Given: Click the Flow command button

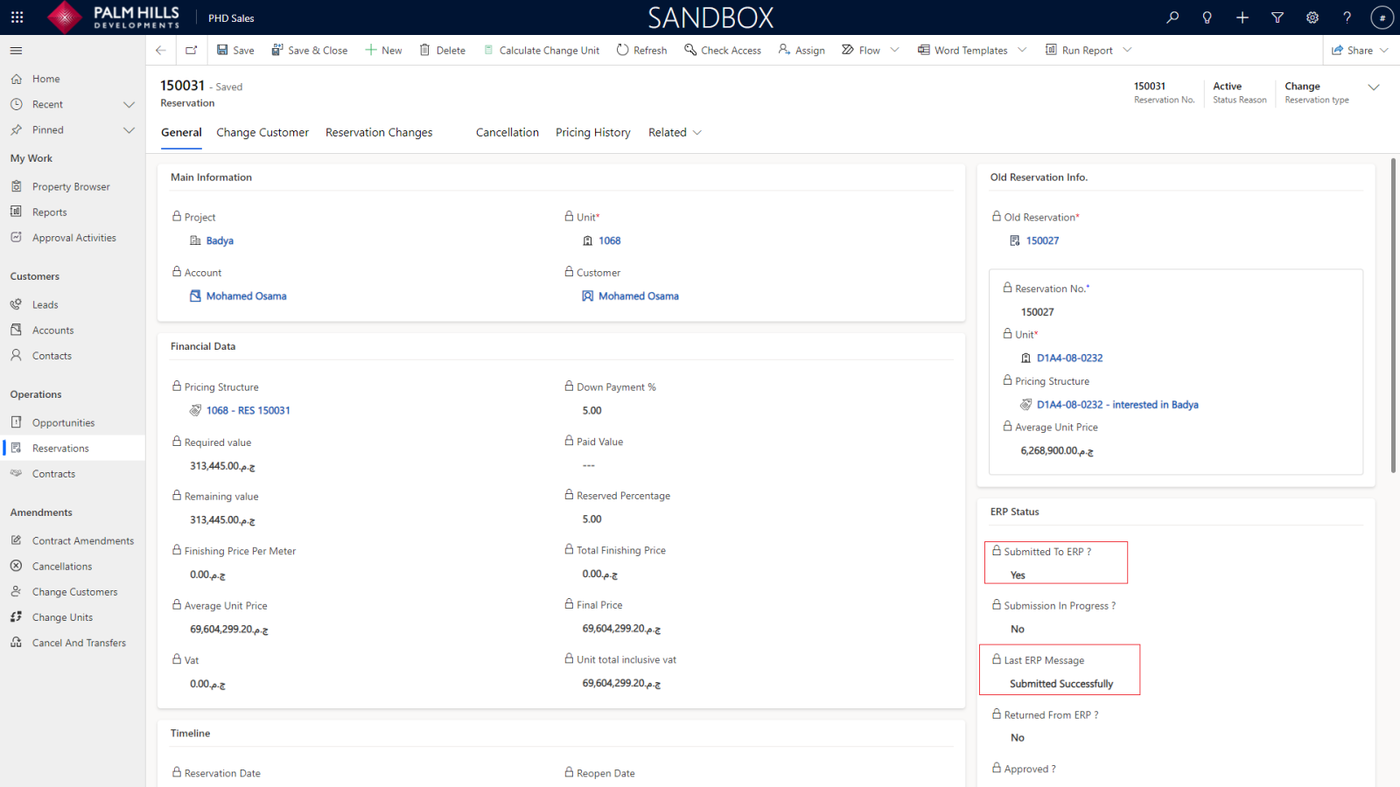Looking at the screenshot, I should click(x=861, y=50).
